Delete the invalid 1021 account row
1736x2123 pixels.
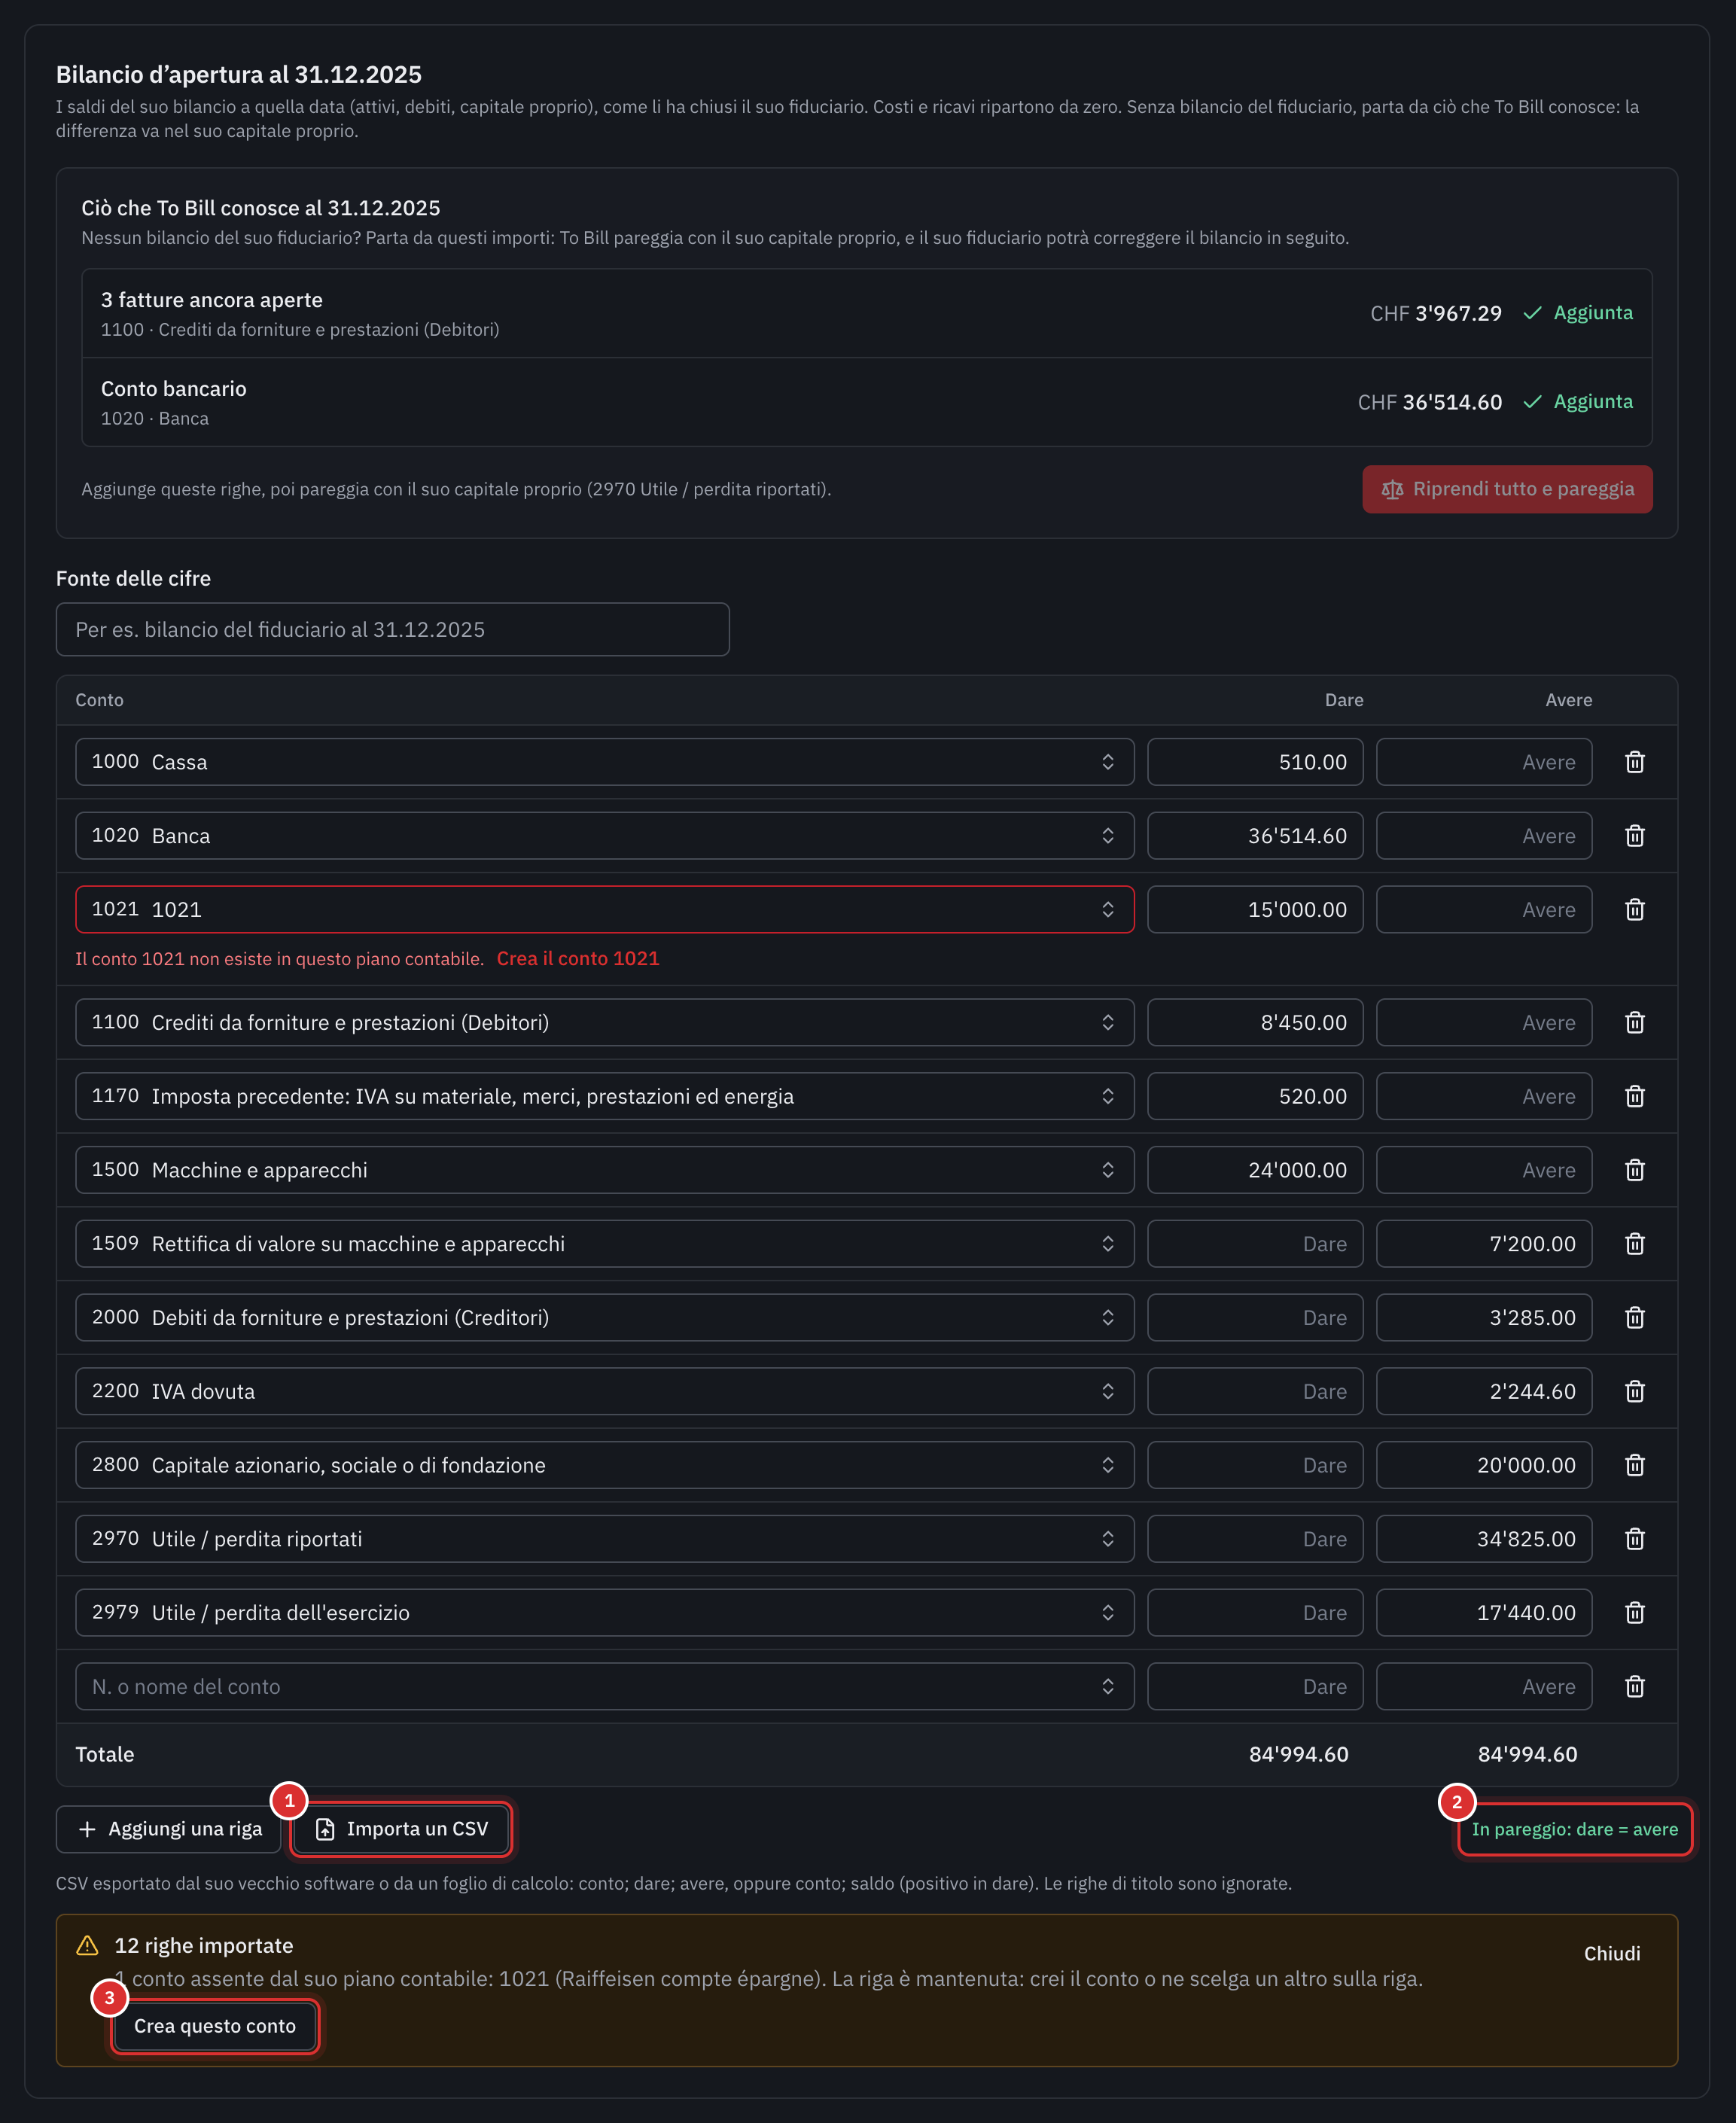click(x=1634, y=910)
